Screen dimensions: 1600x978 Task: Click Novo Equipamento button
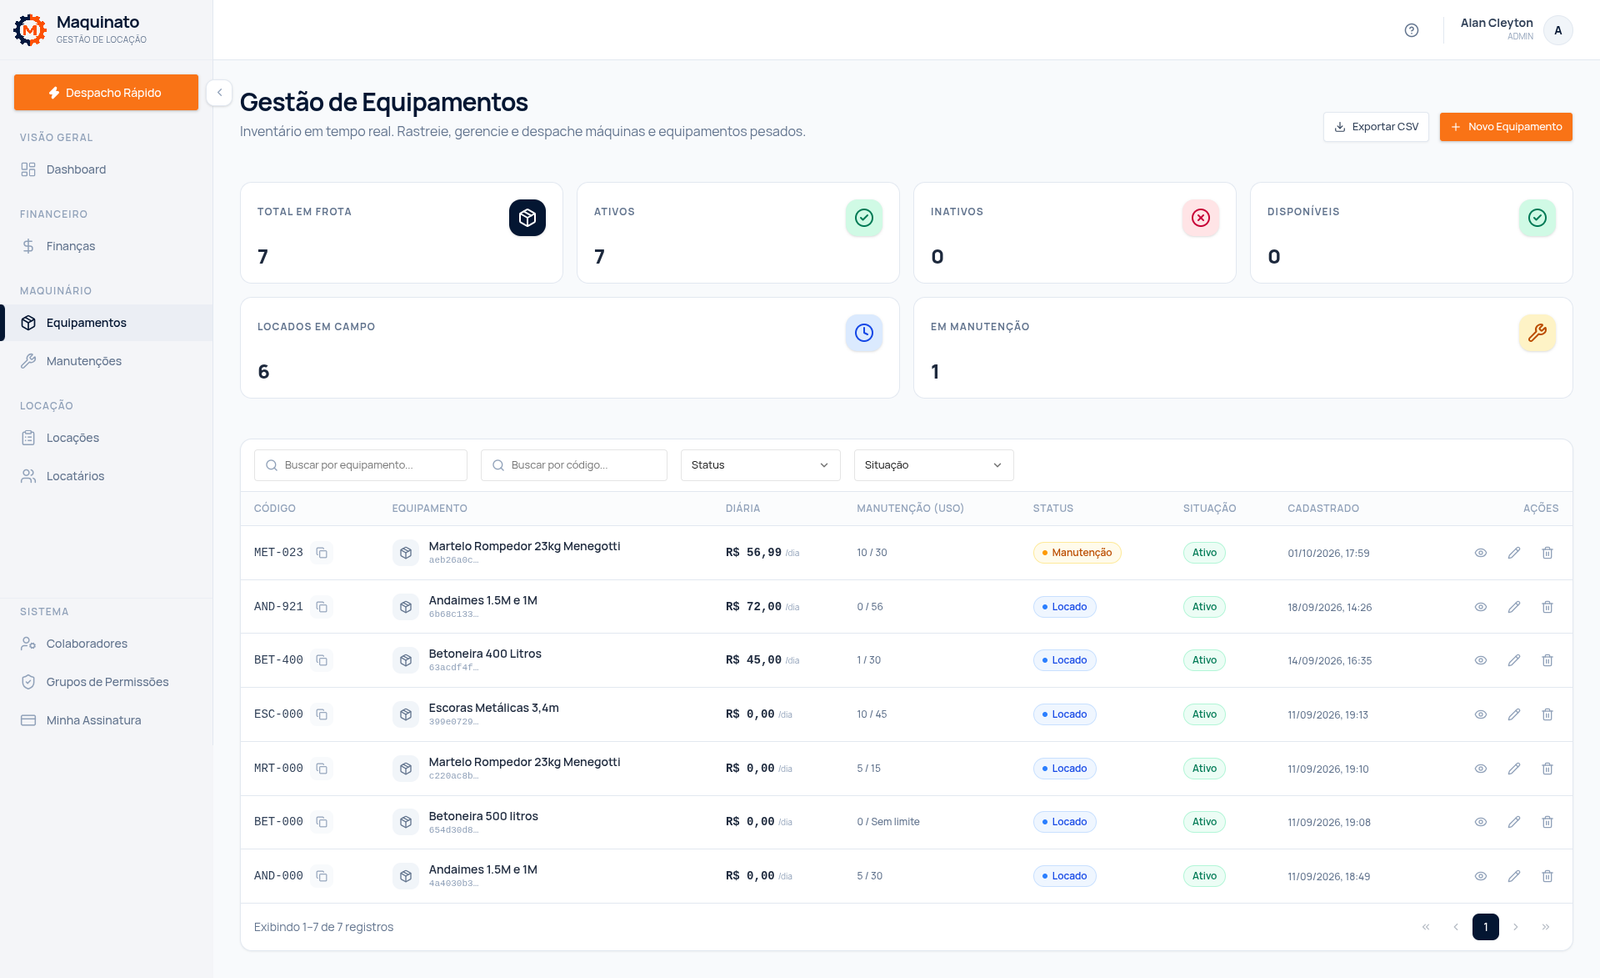1506,127
